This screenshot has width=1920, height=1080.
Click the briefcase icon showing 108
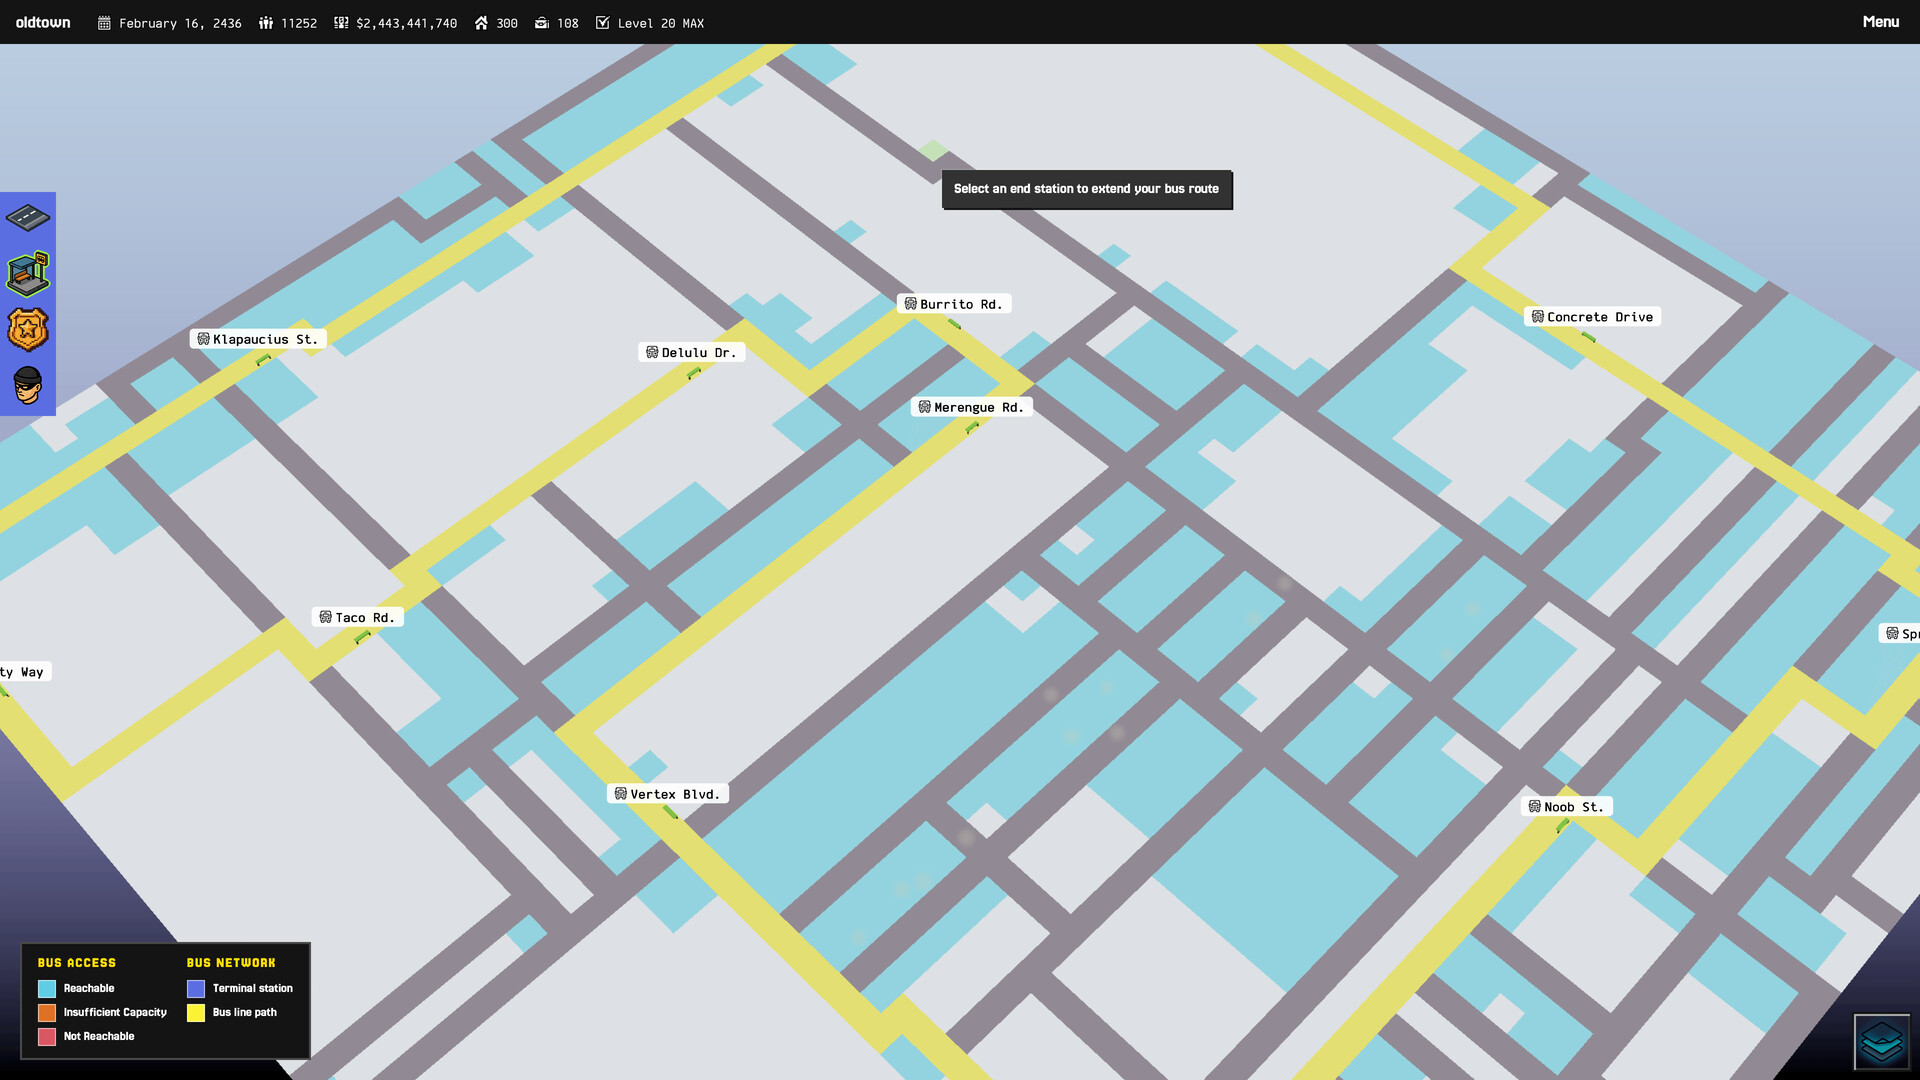pos(540,22)
